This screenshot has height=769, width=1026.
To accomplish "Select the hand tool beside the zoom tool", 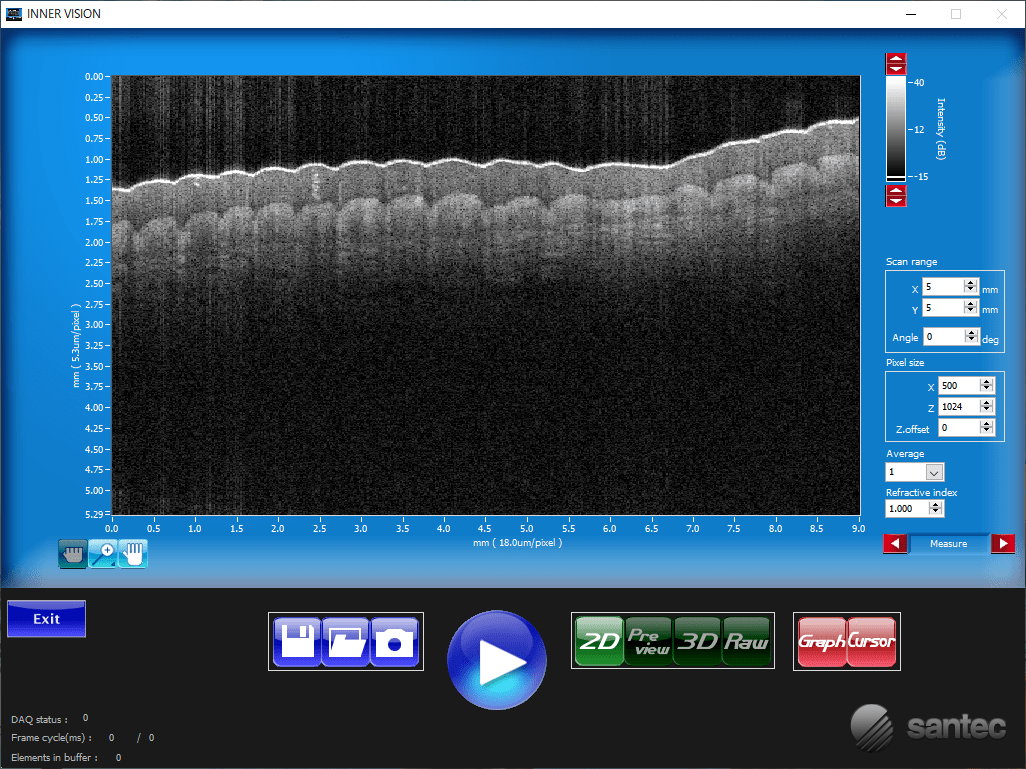I will tap(133, 553).
